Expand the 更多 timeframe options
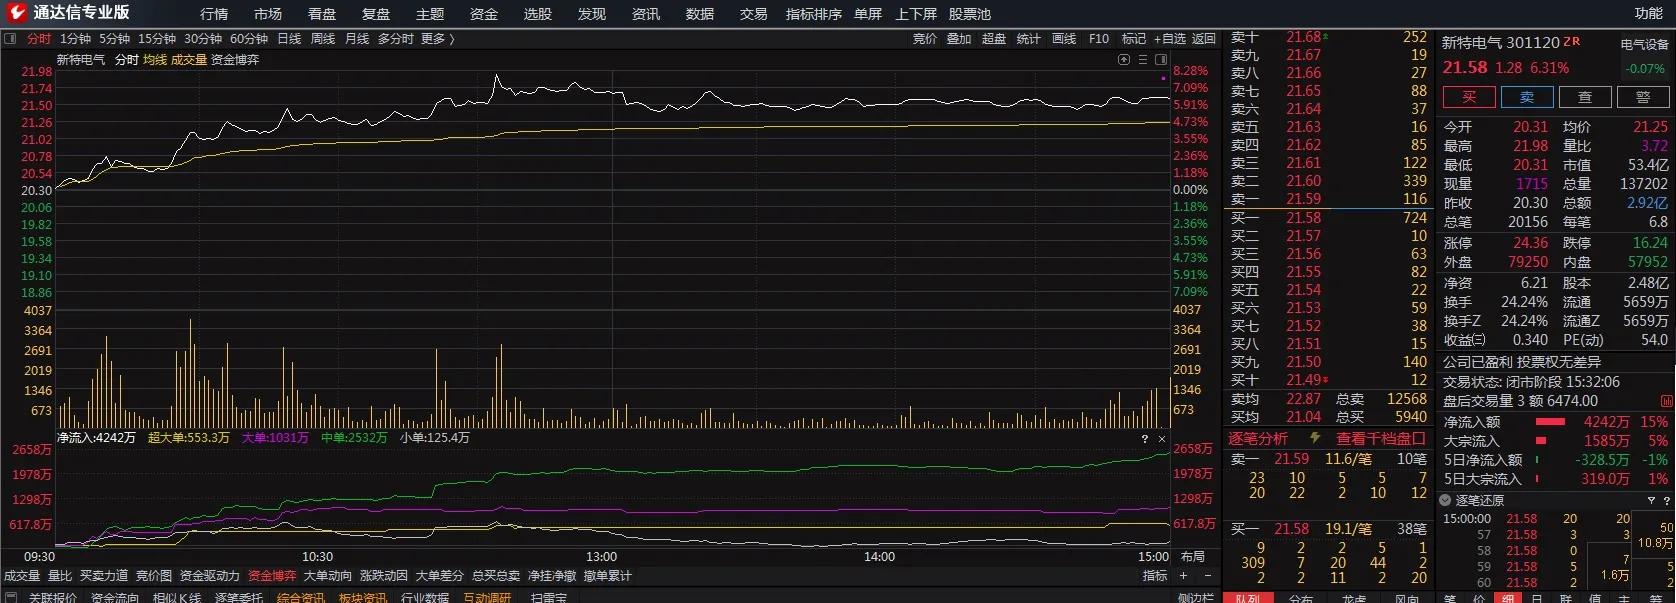This screenshot has width=1676, height=603. point(437,39)
